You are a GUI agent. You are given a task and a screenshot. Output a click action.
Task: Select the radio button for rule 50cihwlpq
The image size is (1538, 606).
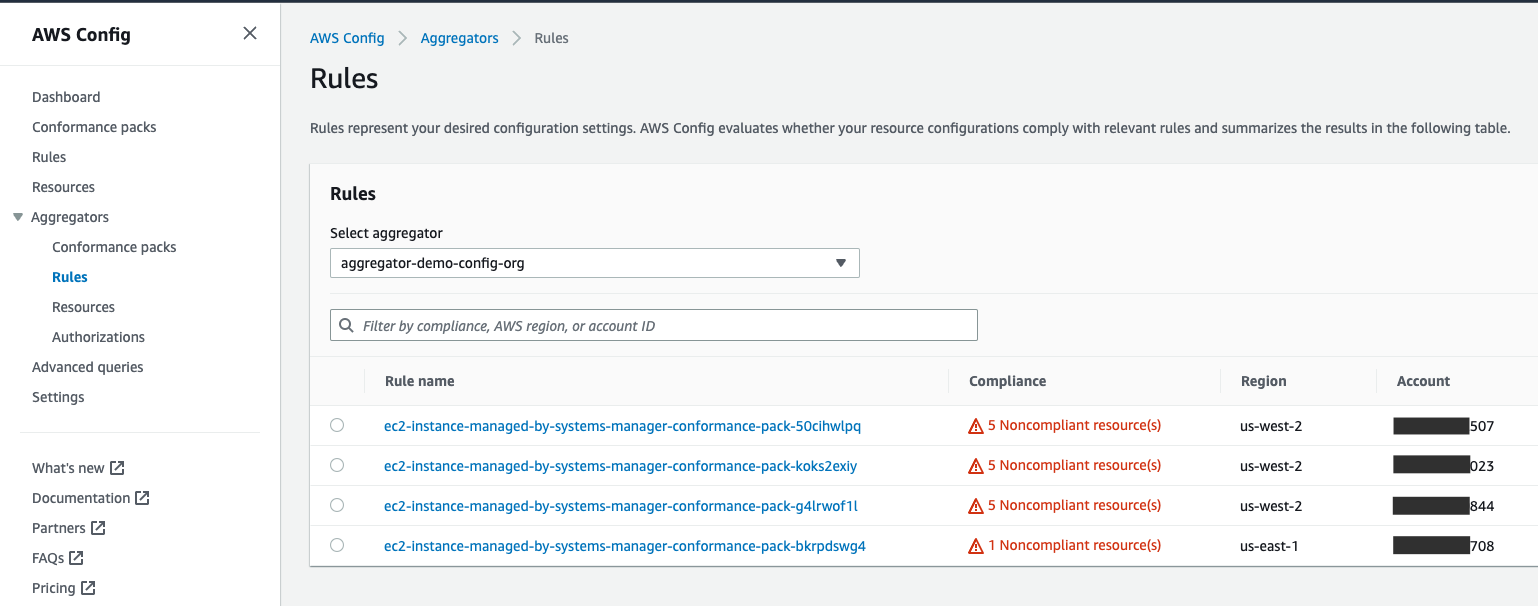point(337,425)
